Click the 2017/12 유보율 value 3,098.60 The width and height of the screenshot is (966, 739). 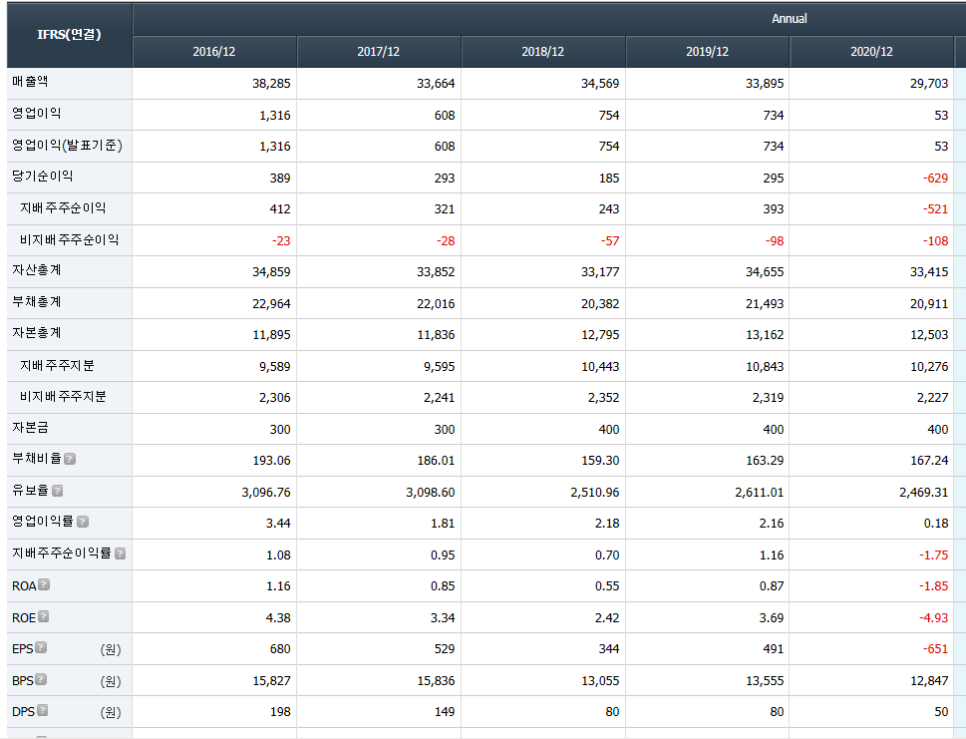430,493
